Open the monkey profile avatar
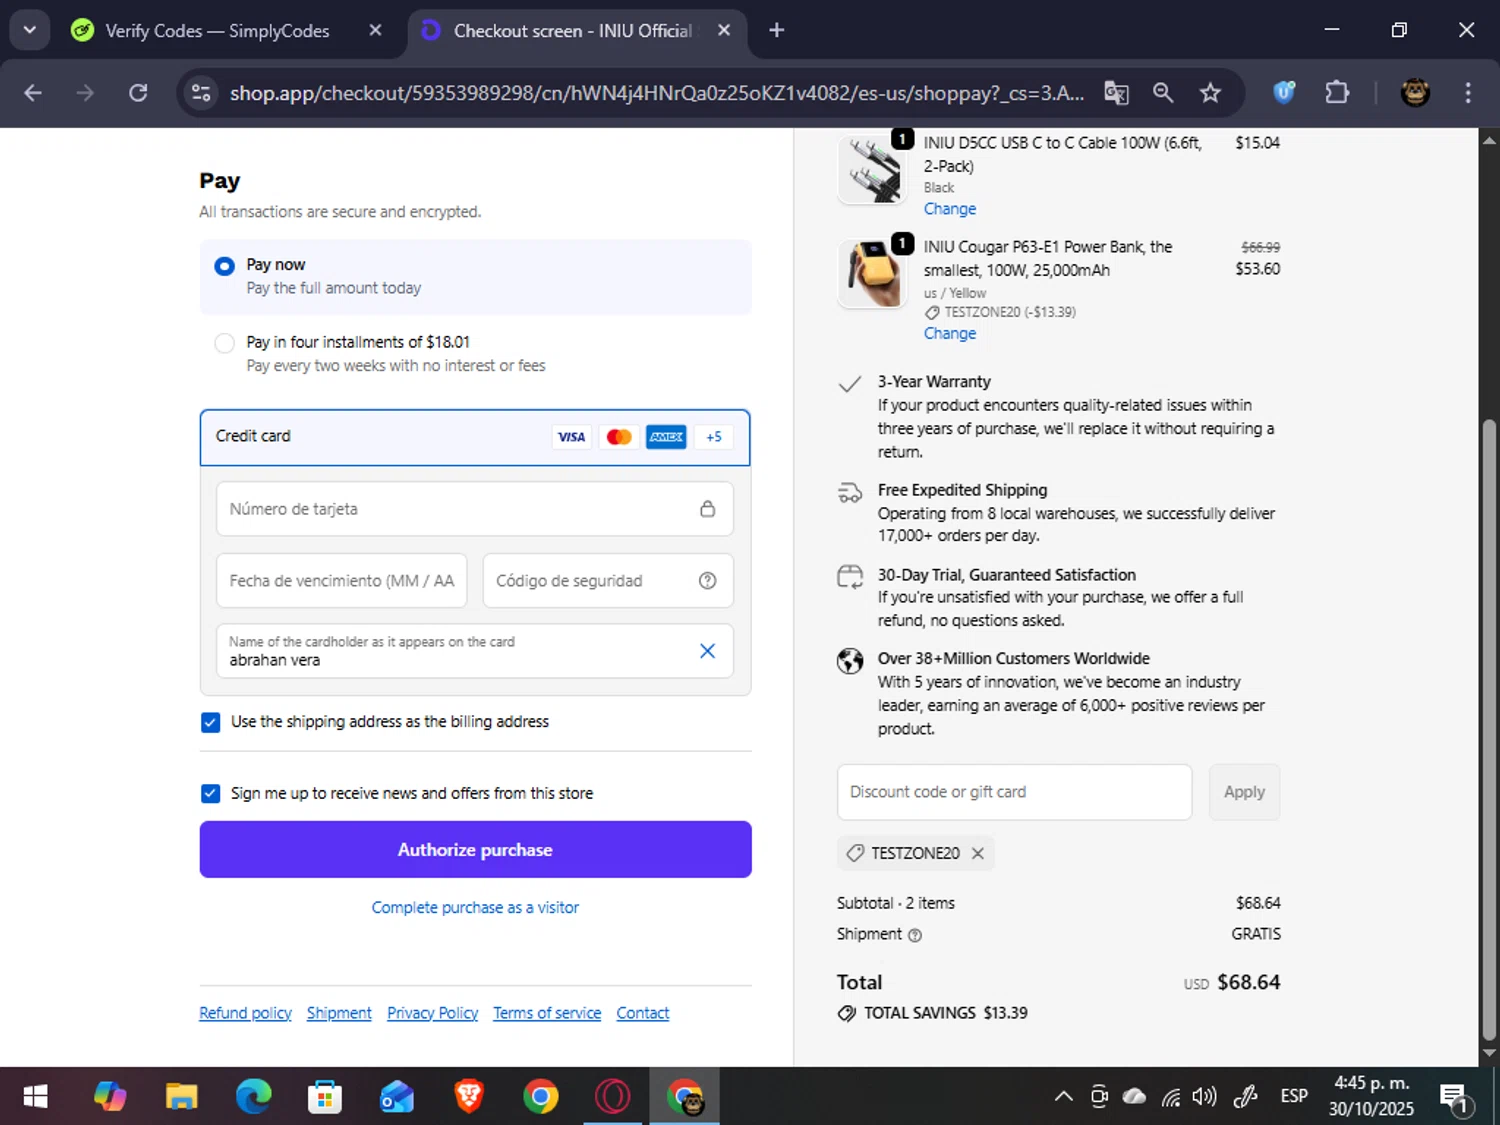 [x=1415, y=93]
